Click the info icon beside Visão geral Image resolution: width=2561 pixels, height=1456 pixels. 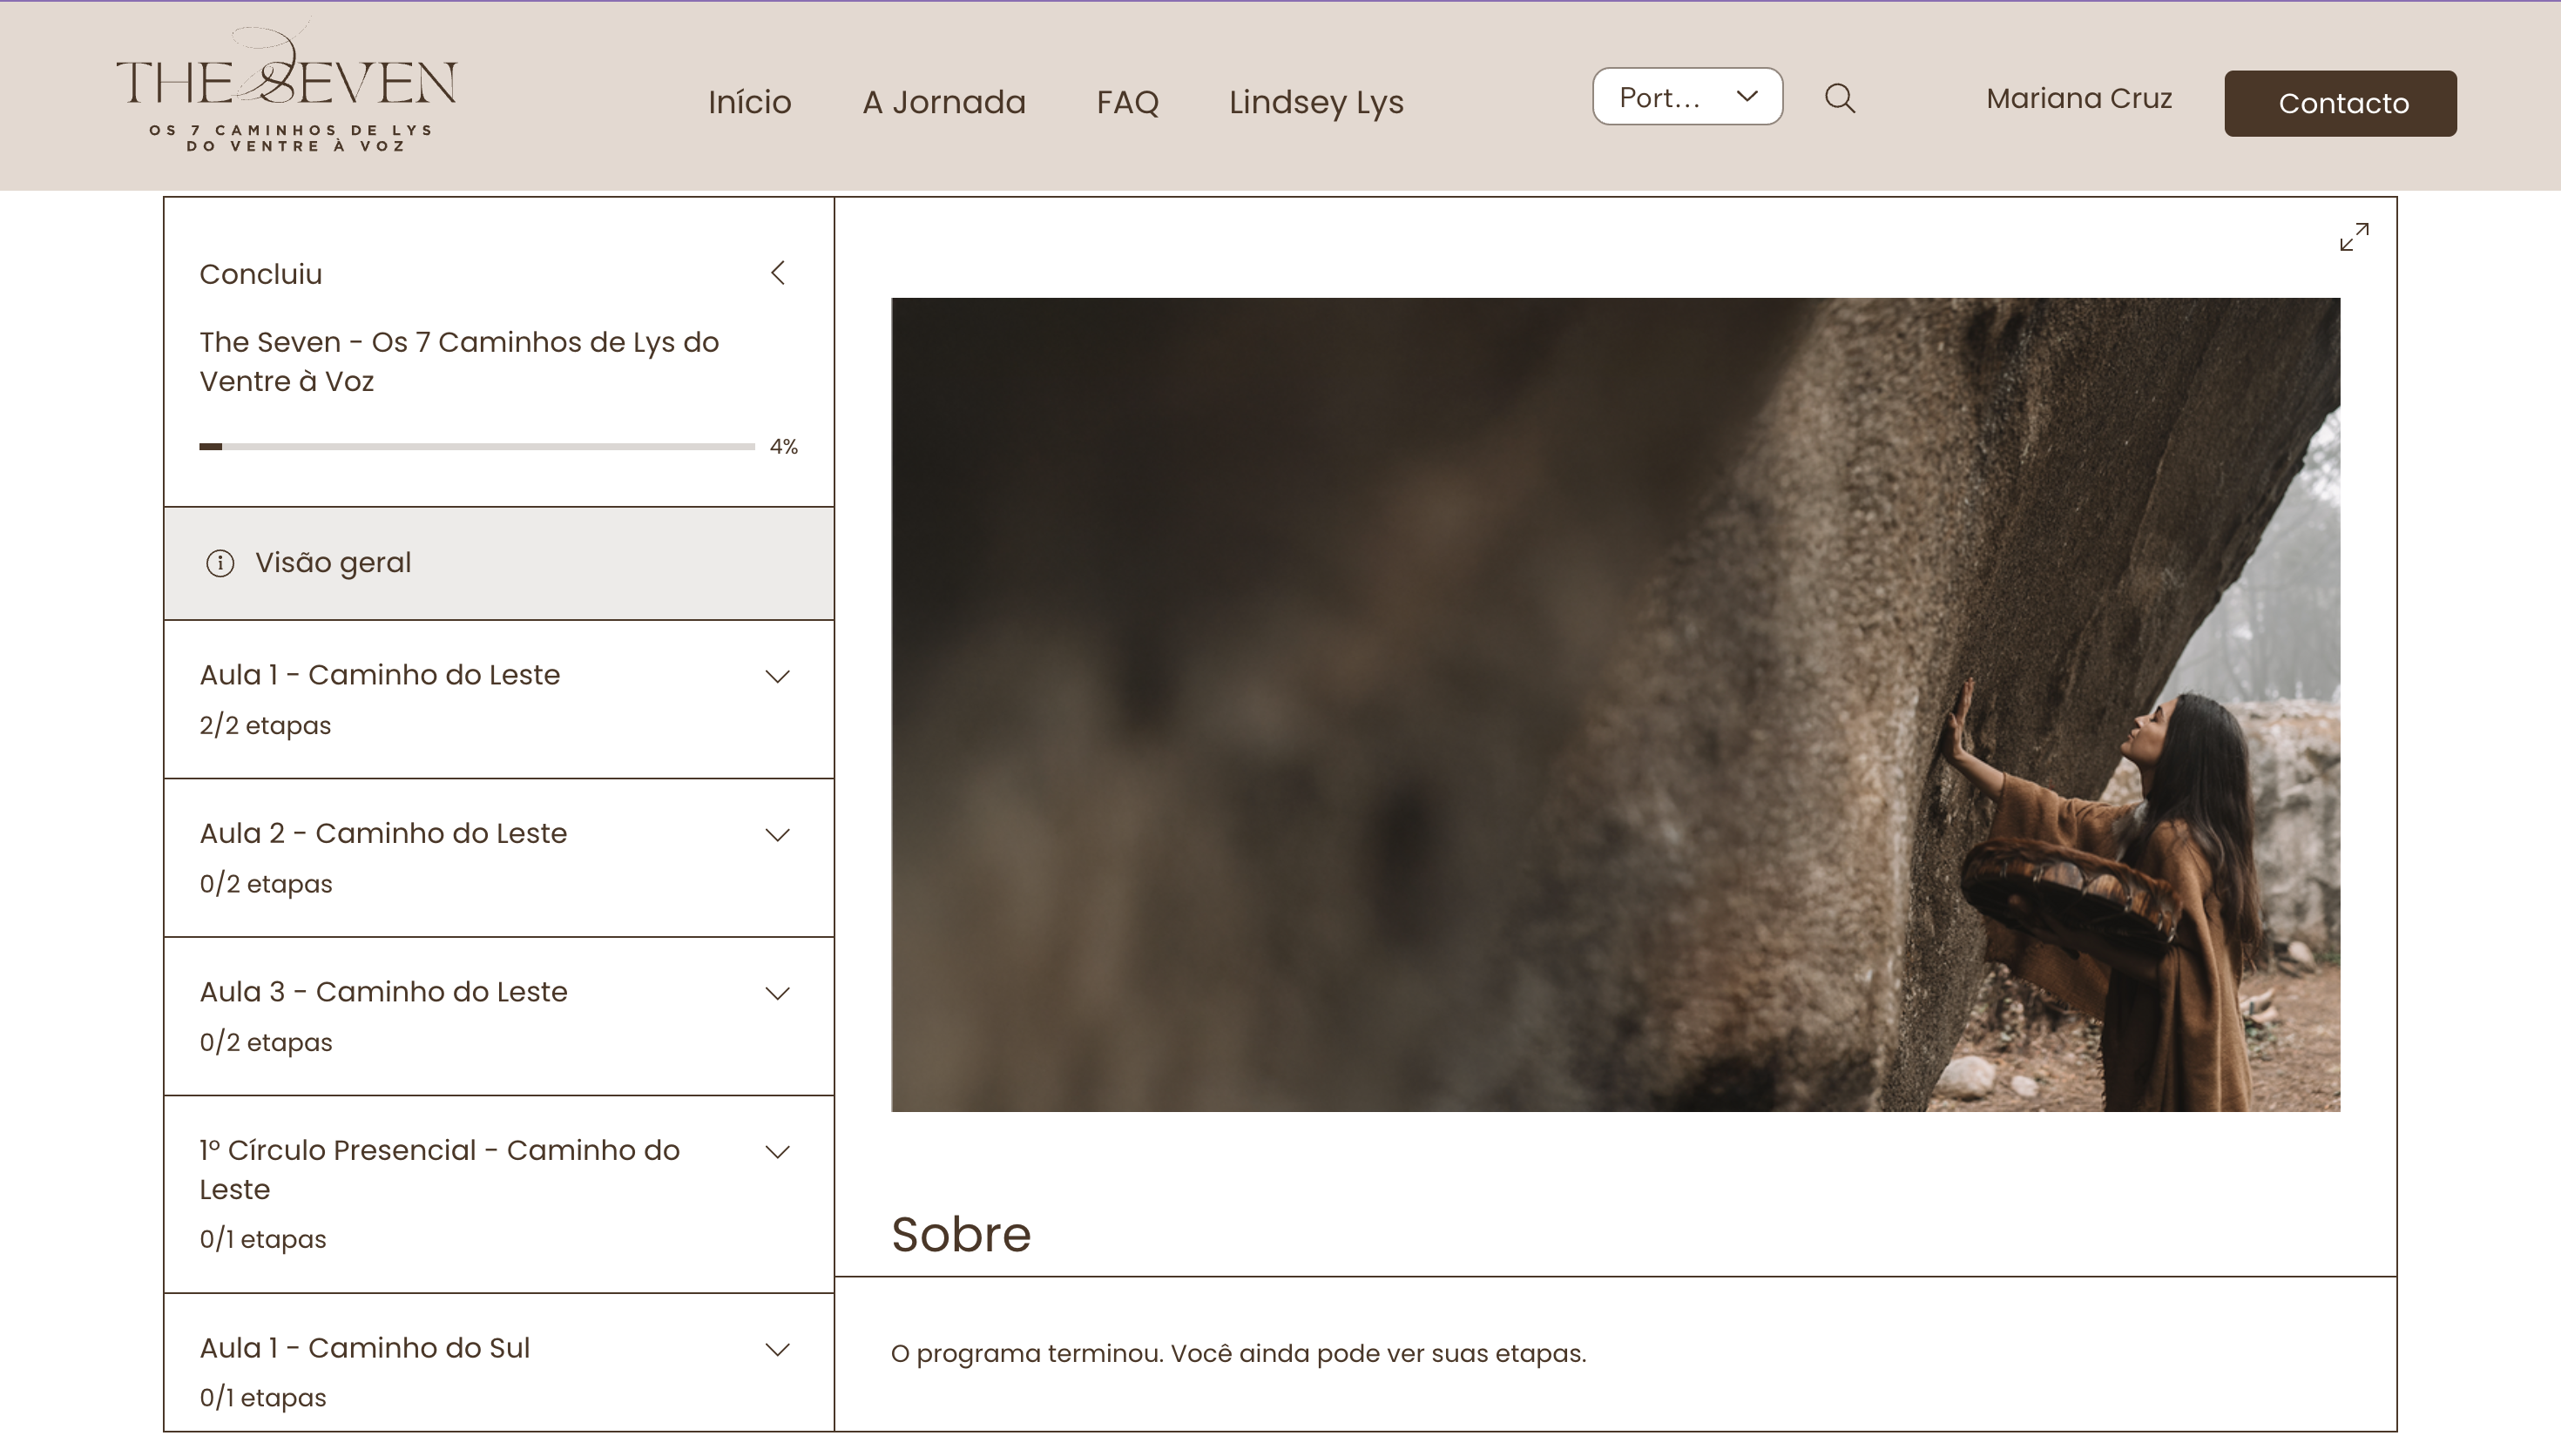click(x=220, y=563)
